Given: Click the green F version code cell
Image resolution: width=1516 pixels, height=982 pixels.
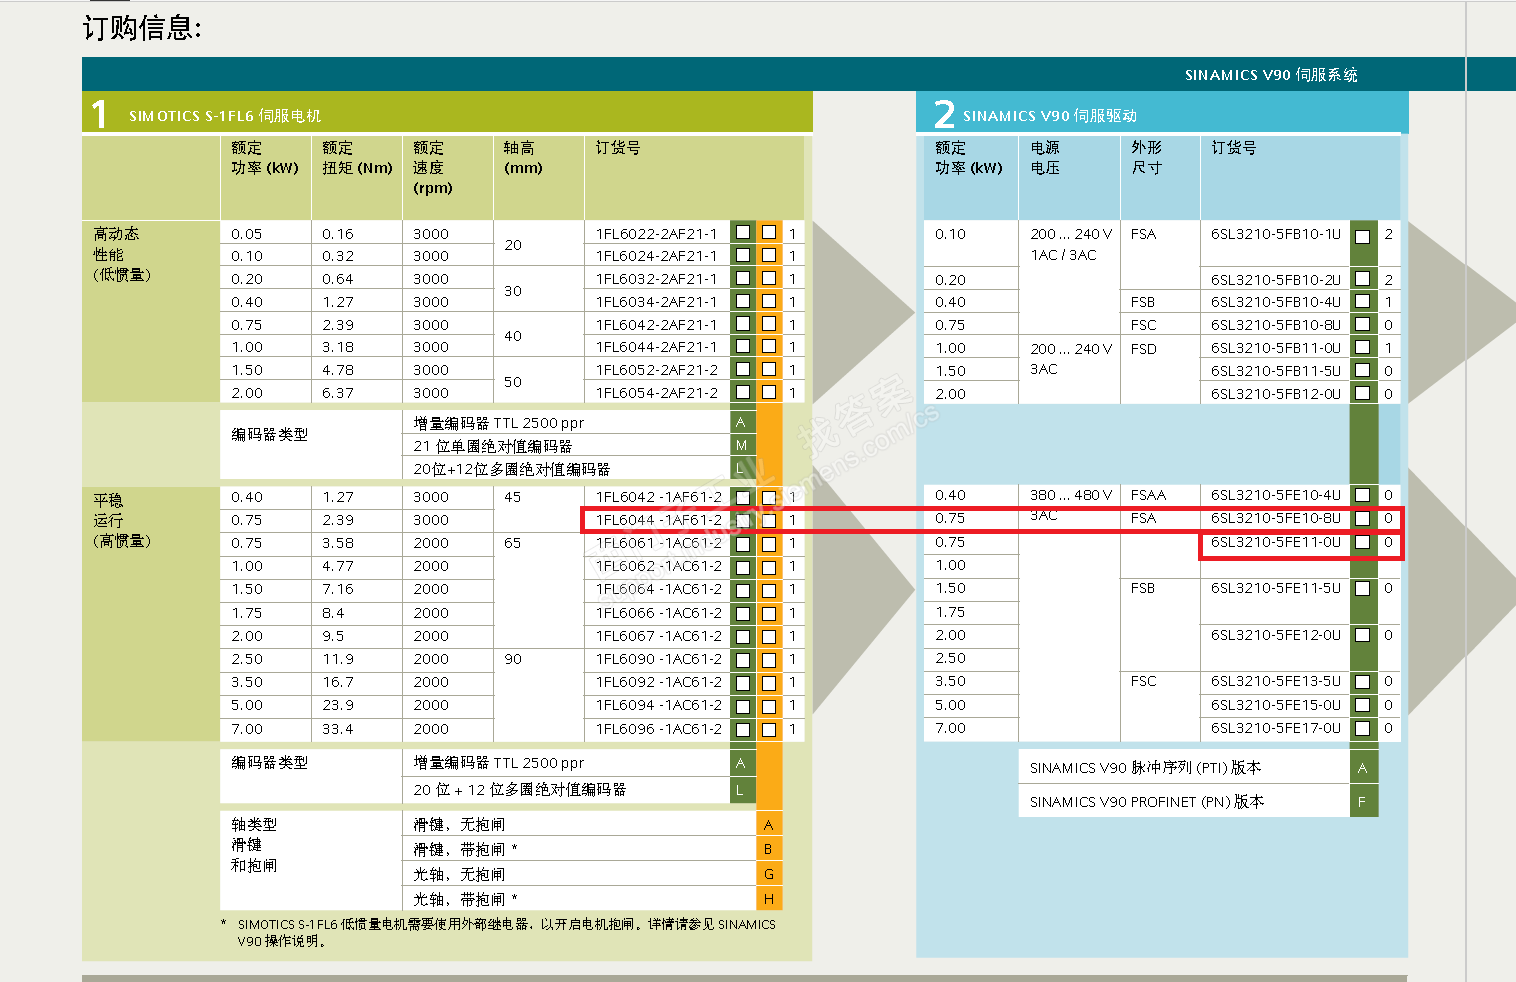Looking at the screenshot, I should [1363, 802].
